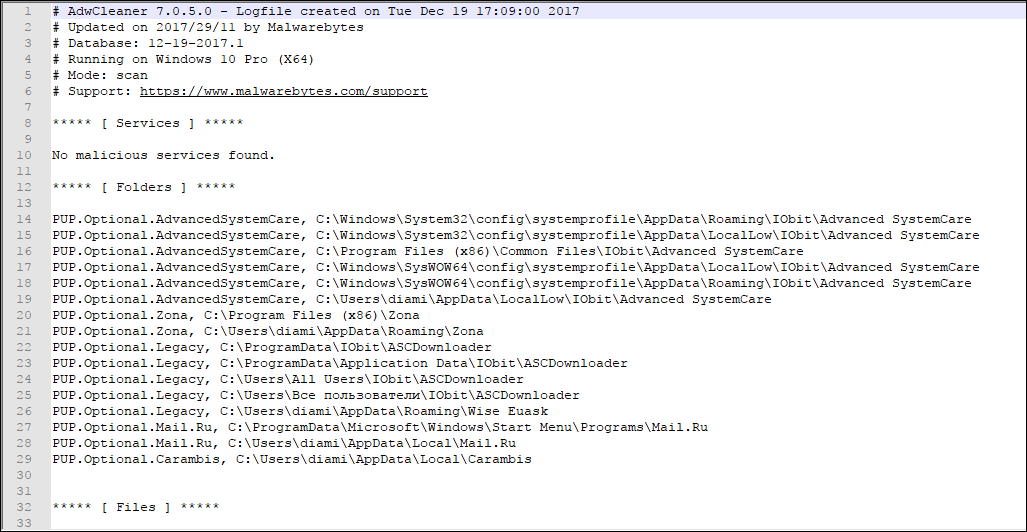Image resolution: width=1027 pixels, height=532 pixels.
Task: Click the '[ Files ]' section heading
Action: [x=136, y=507]
